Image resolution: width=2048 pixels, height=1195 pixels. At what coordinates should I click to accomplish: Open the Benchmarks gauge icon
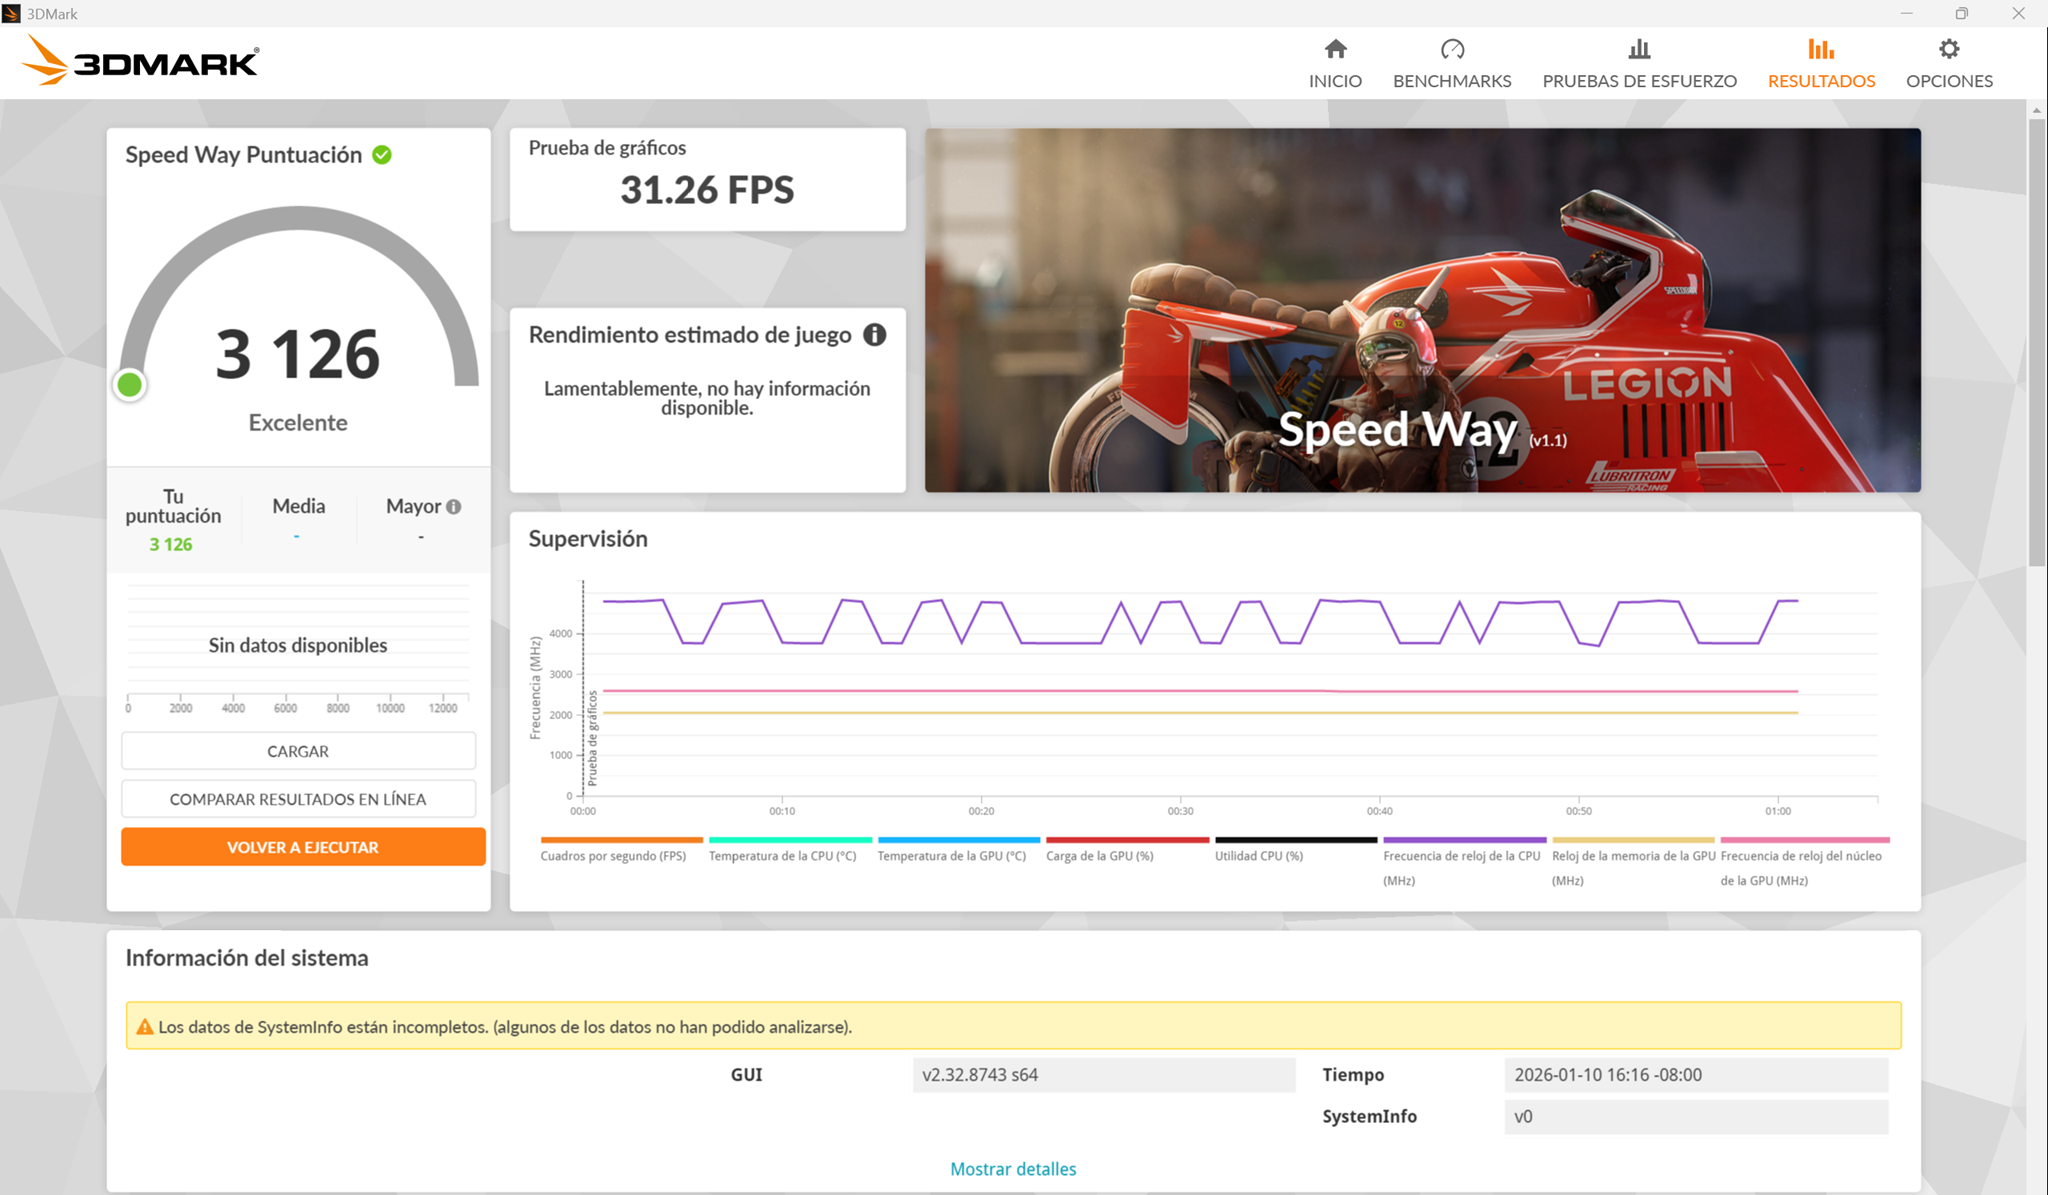[1452, 50]
